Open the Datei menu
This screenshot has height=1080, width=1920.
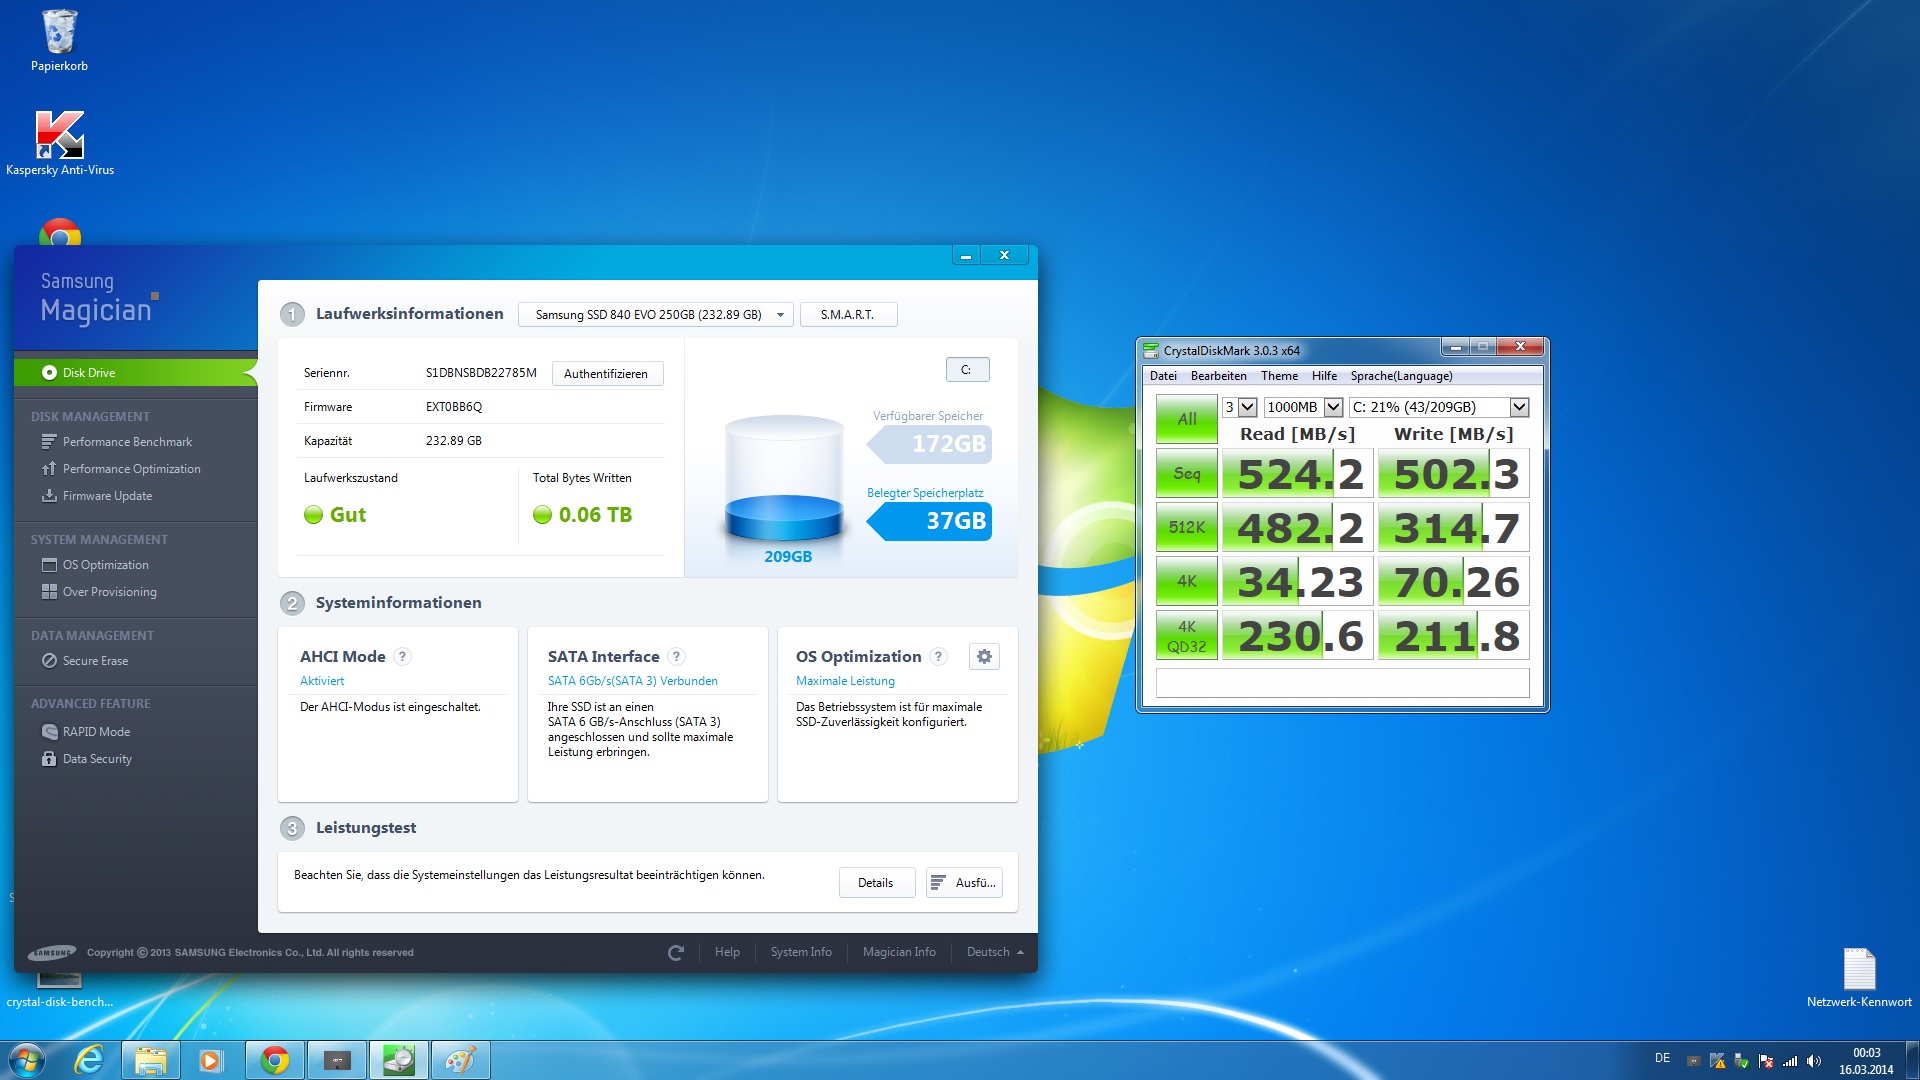tap(1163, 376)
